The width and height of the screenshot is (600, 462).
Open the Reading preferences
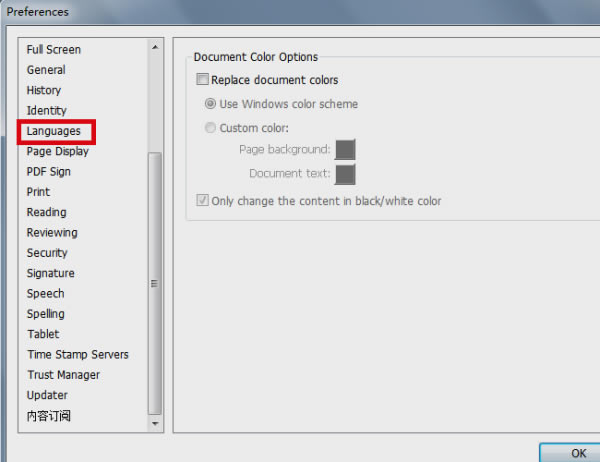tap(46, 212)
